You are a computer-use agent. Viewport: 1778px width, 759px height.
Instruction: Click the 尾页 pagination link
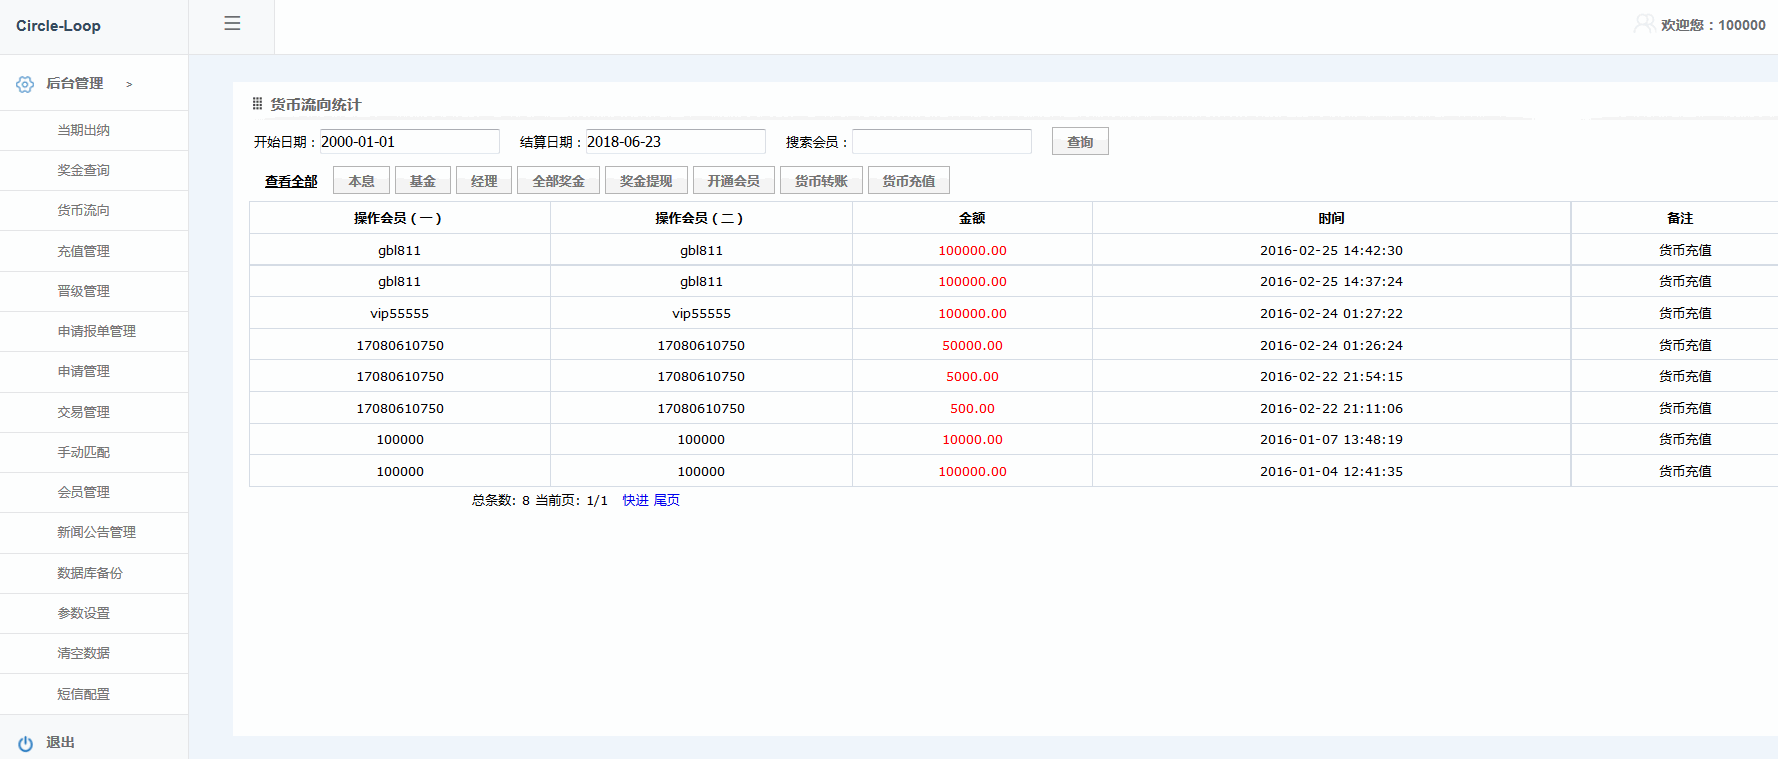pyautogui.click(x=667, y=500)
